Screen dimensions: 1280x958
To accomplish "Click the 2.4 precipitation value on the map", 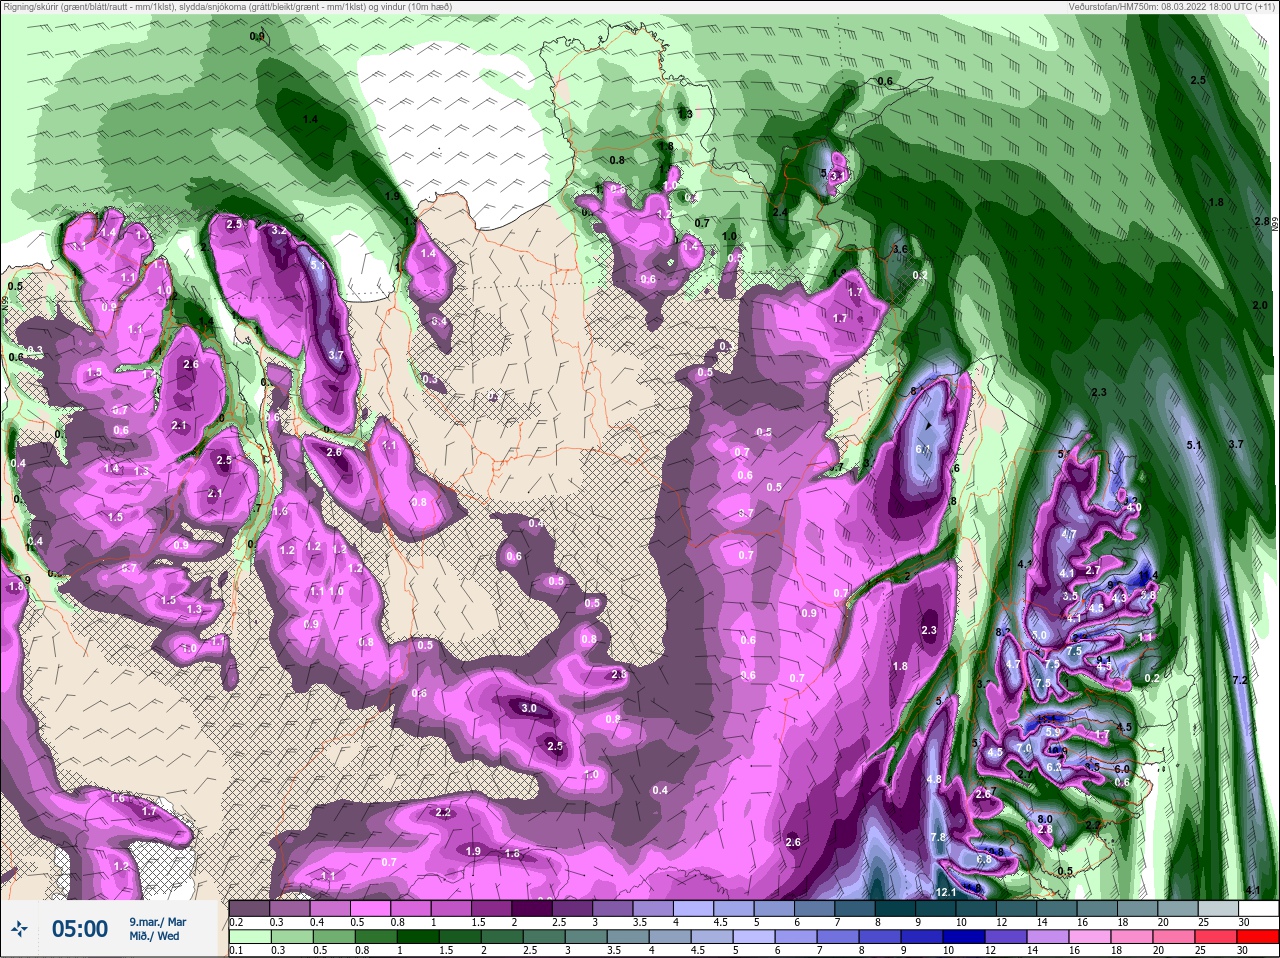I will point(780,212).
